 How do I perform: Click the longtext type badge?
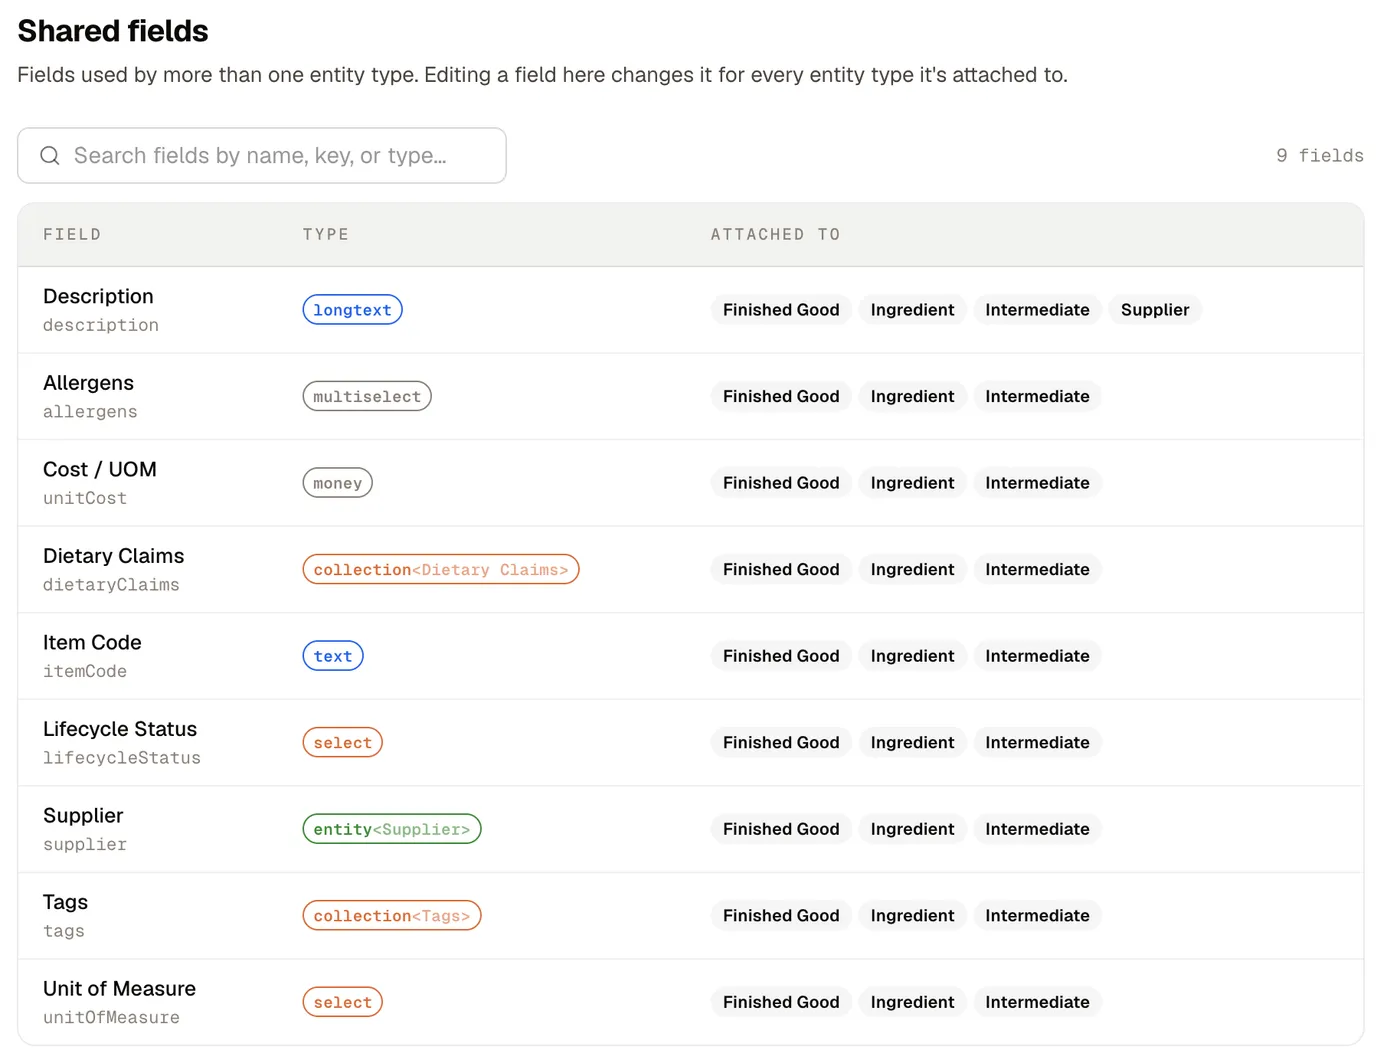pos(352,310)
